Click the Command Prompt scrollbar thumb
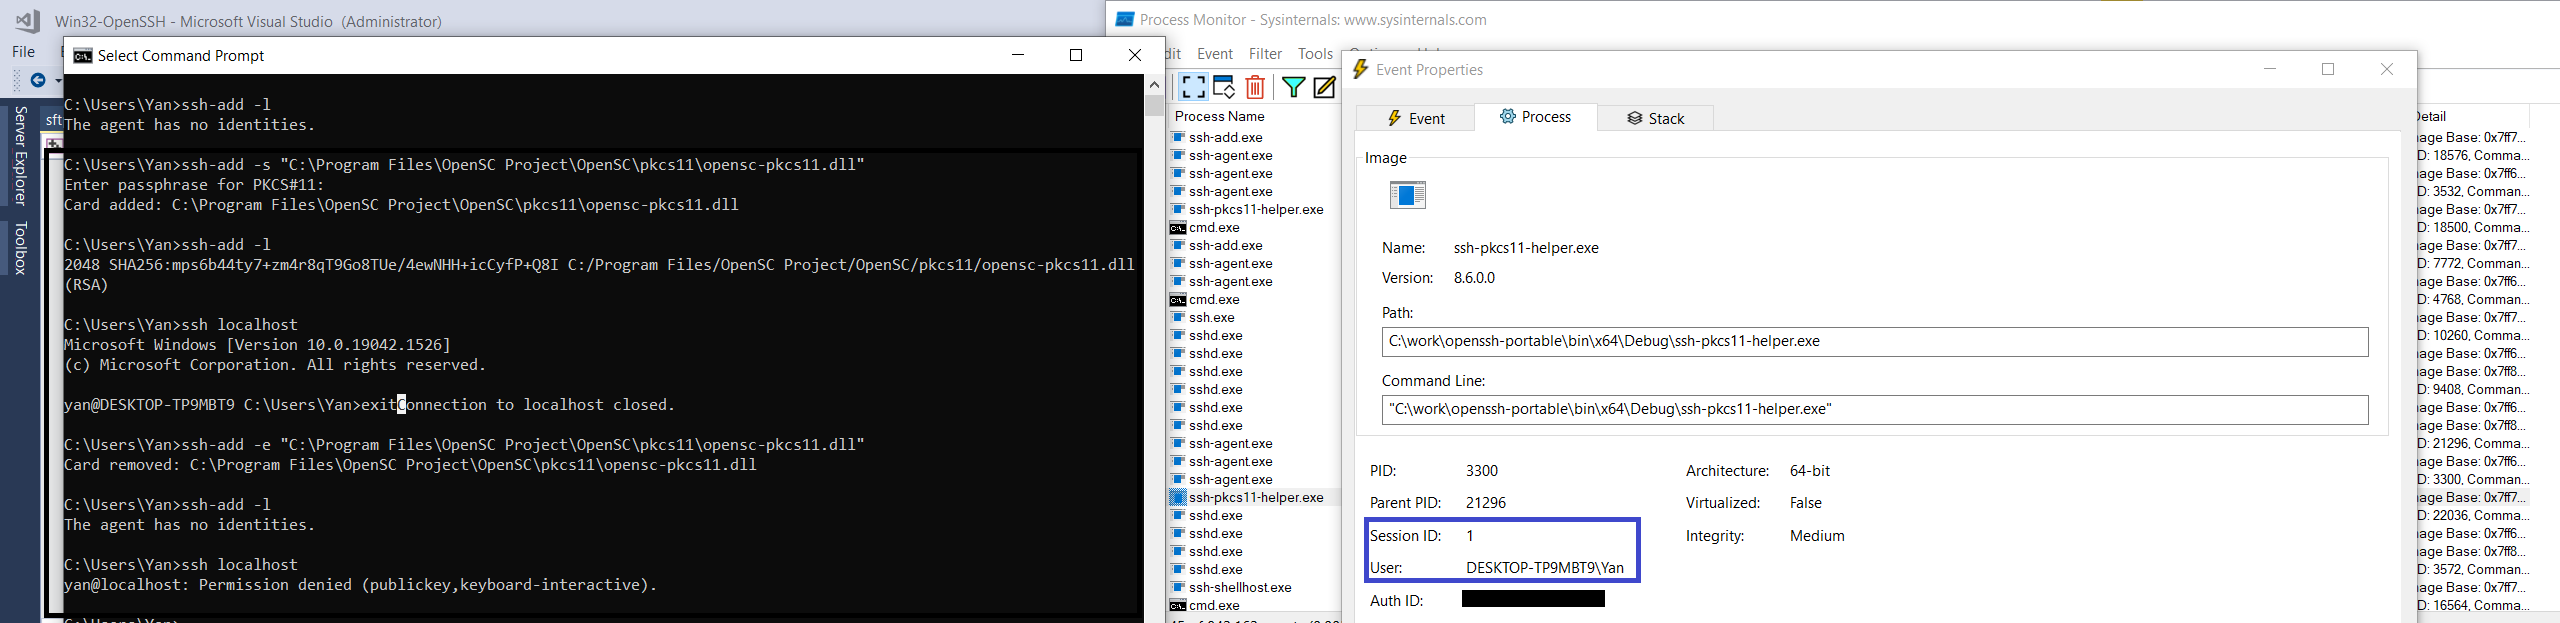This screenshot has width=2560, height=623. point(1154,105)
